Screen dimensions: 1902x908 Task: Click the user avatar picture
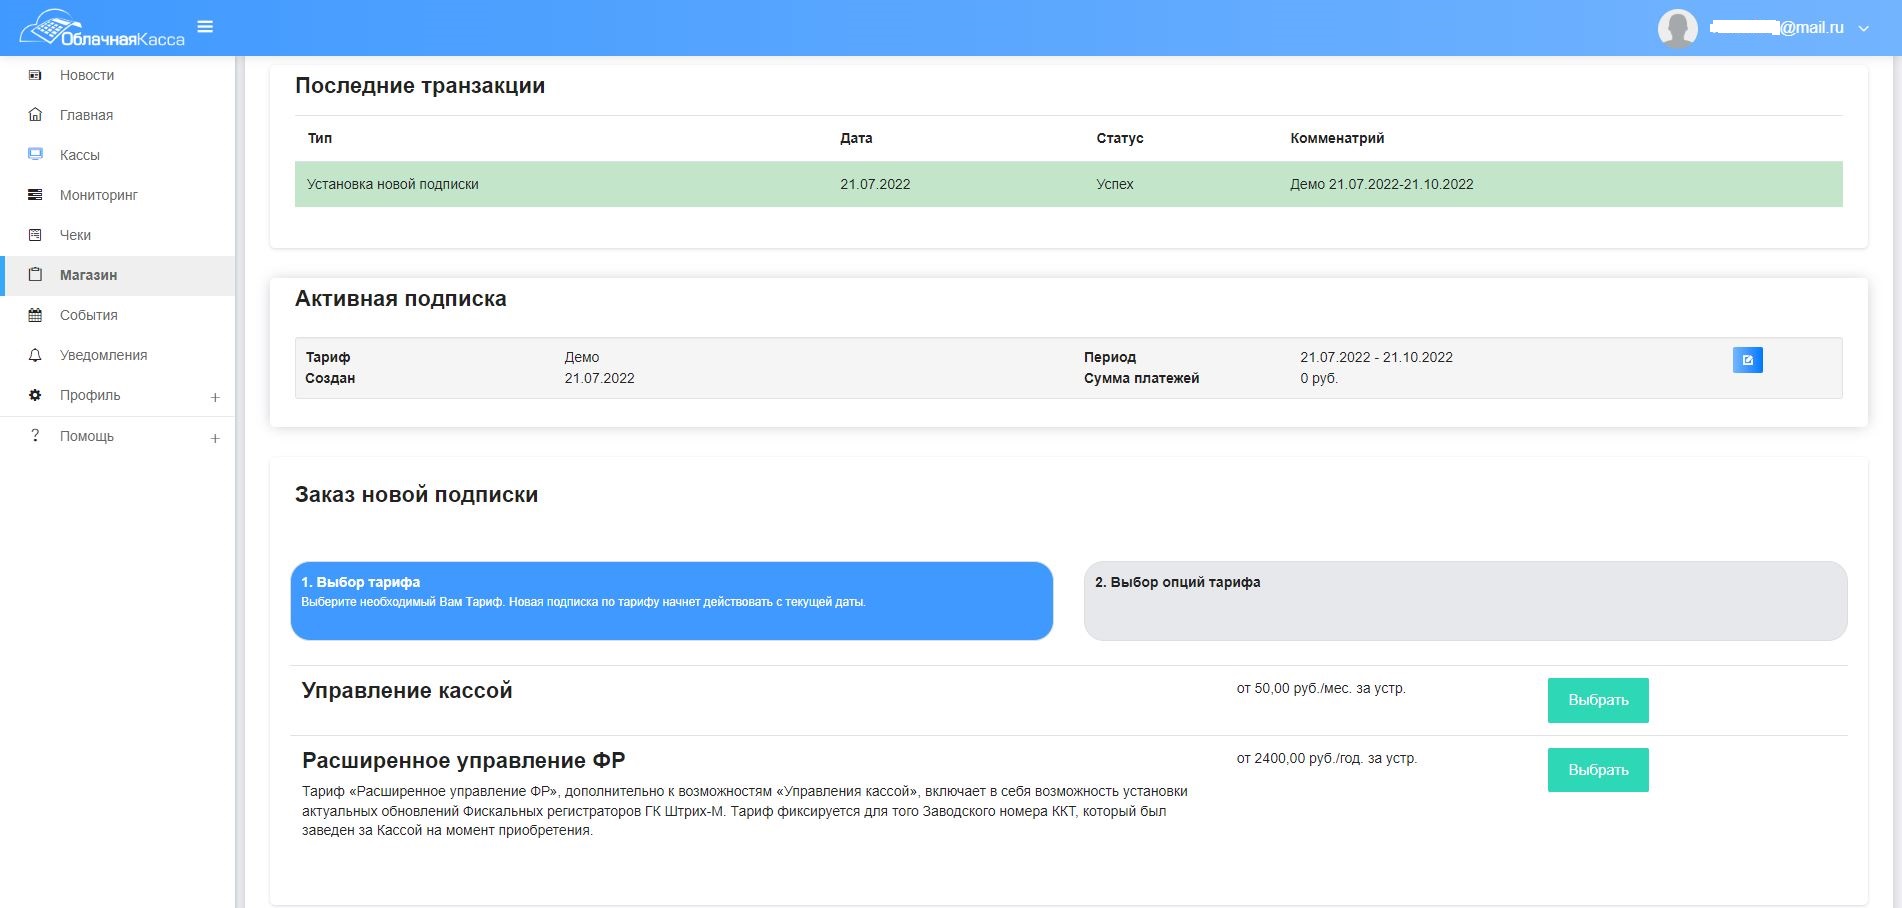tap(1677, 28)
